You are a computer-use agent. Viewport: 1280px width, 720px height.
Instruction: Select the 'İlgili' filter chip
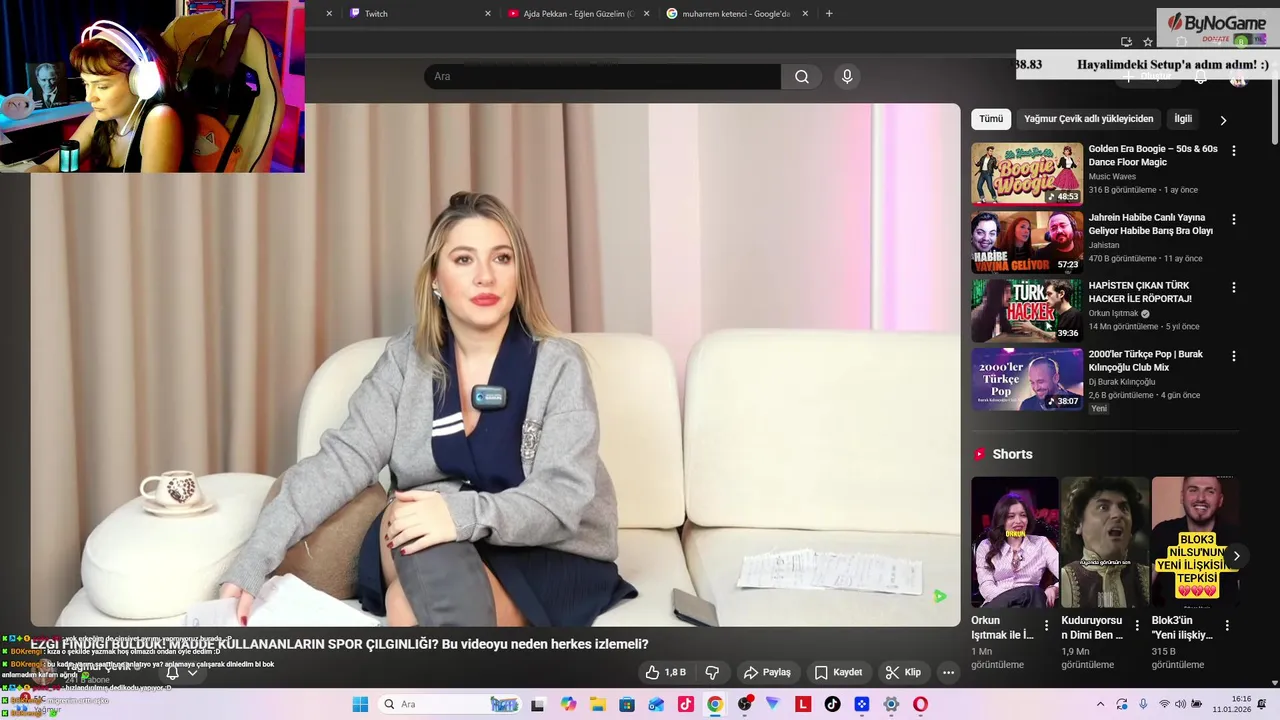[1183, 119]
